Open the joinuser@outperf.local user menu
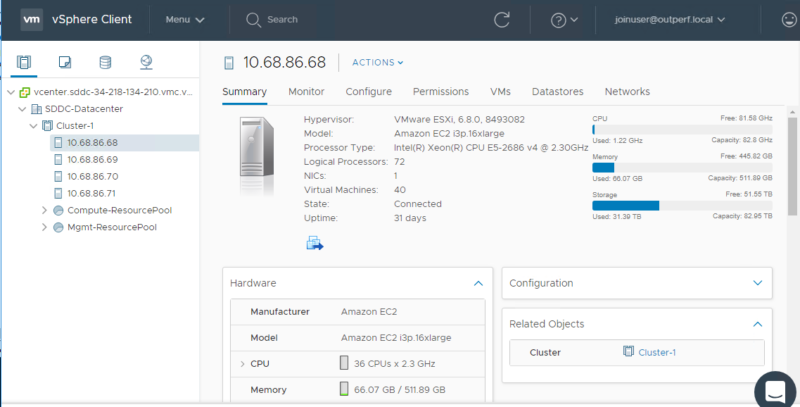This screenshot has width=800, height=407. coord(670,19)
